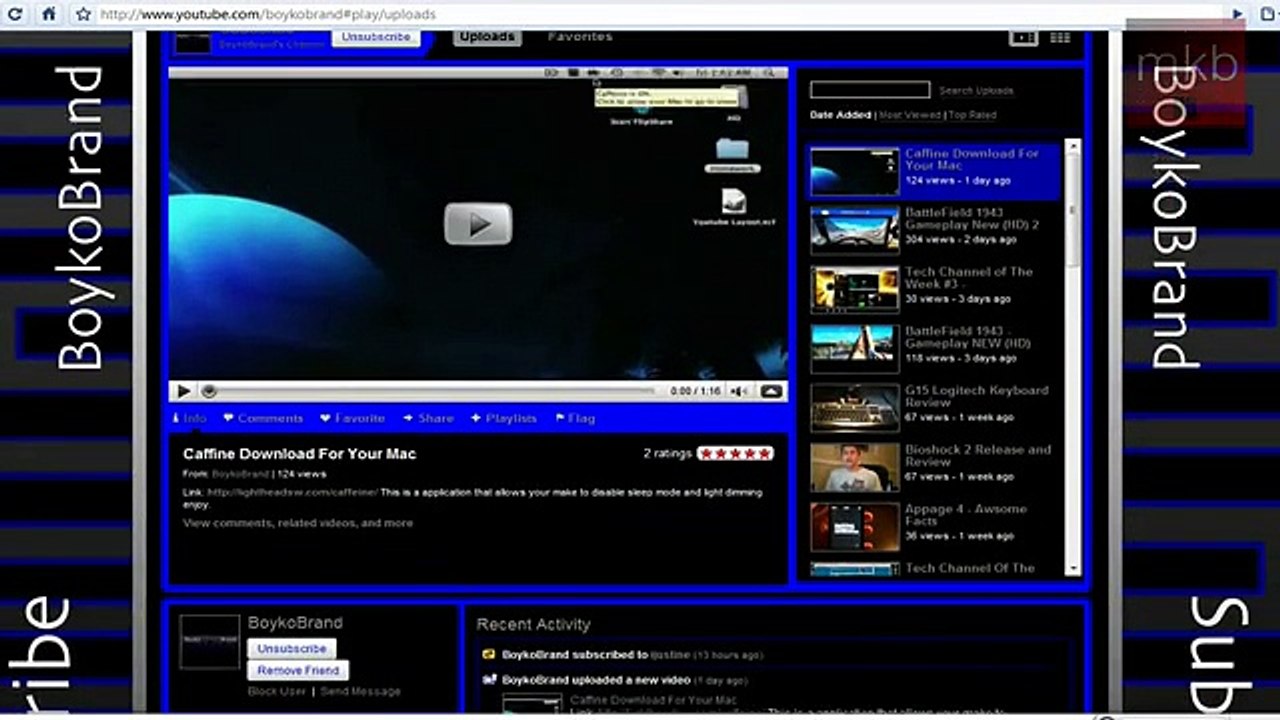Sort uploads by Most Viewed
Image resolution: width=1280 pixels, height=720 pixels.
910,115
